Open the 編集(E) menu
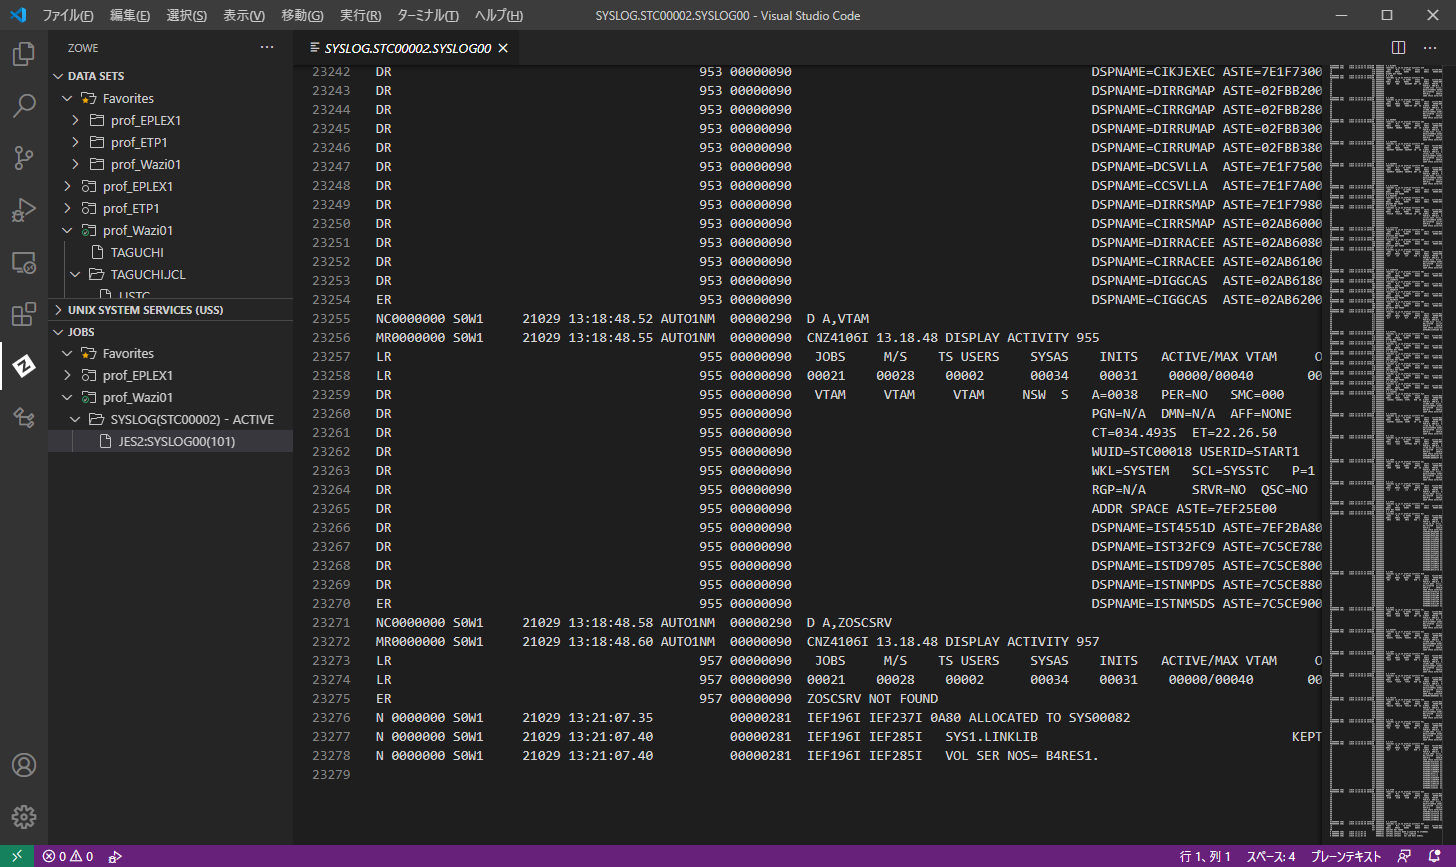 [x=130, y=15]
